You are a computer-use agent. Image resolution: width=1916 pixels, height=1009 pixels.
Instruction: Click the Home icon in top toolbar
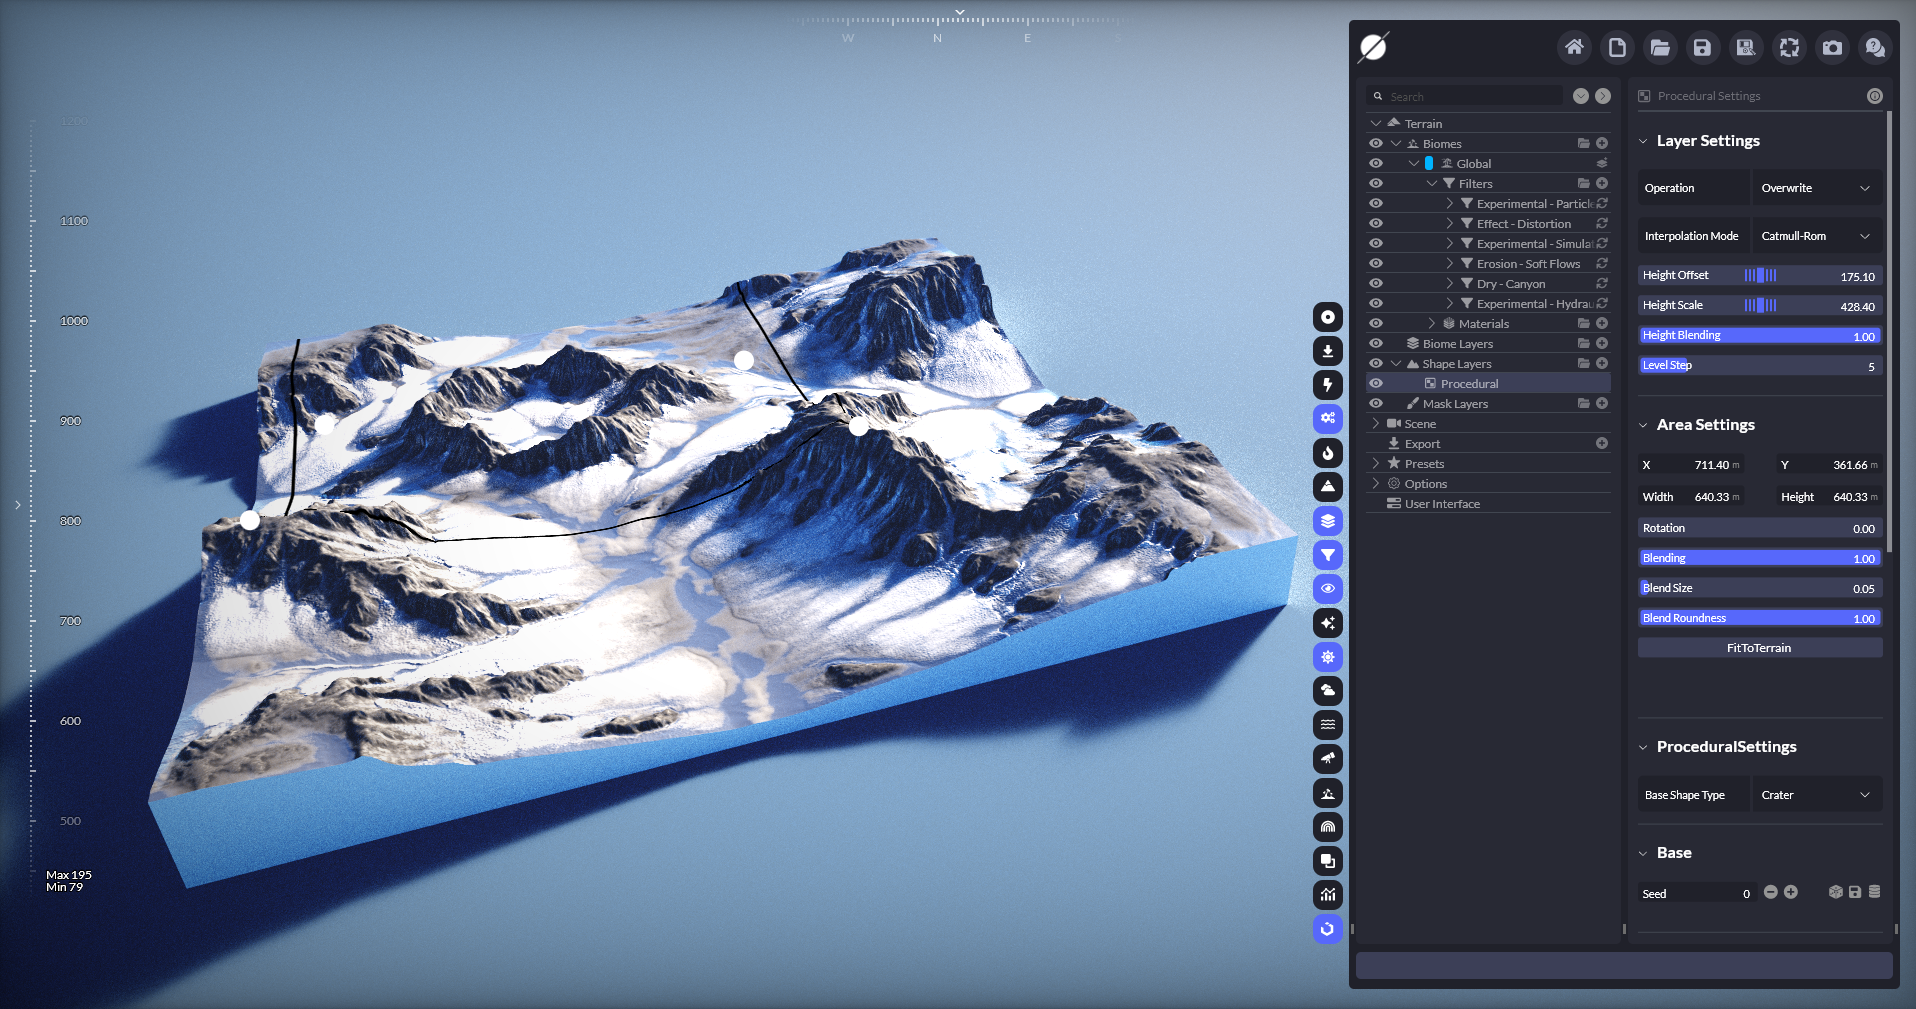[1574, 47]
